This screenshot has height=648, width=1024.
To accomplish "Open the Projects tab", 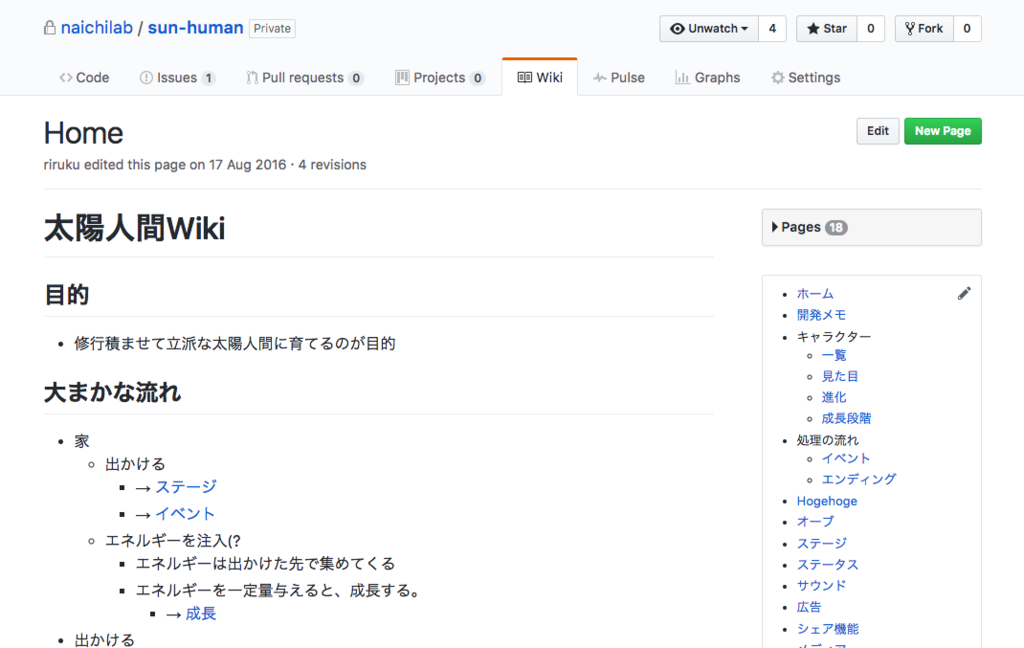I will point(440,78).
